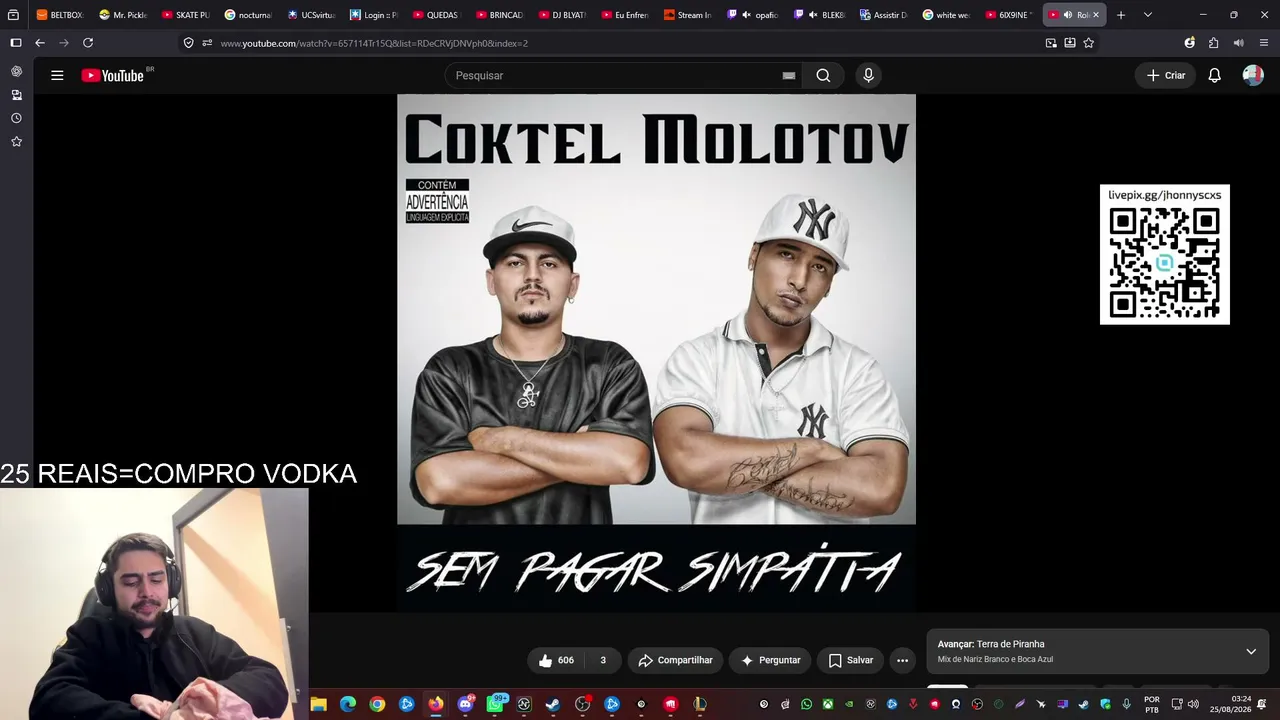This screenshot has height=720, width=1280.
Task: Switch to the SKATE PU tab
Action: tap(186, 15)
